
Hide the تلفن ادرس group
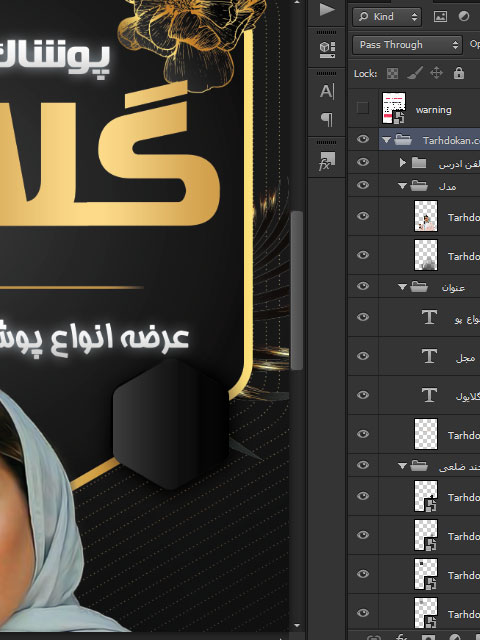(362, 162)
